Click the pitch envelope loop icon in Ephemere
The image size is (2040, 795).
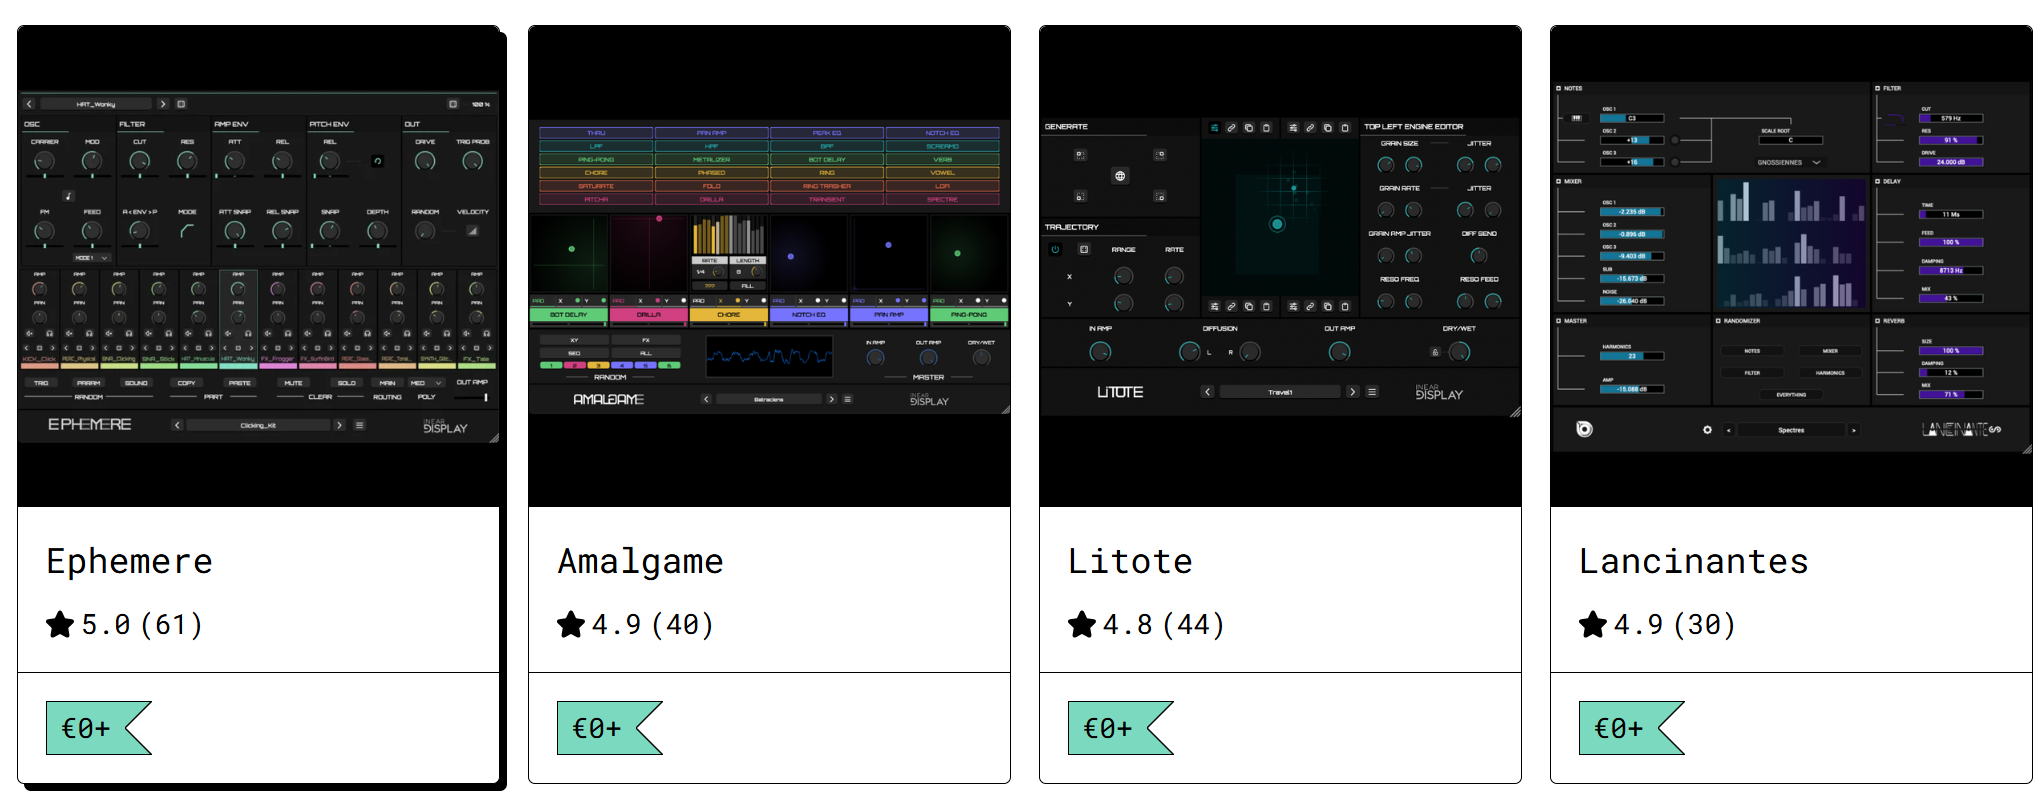click(377, 161)
